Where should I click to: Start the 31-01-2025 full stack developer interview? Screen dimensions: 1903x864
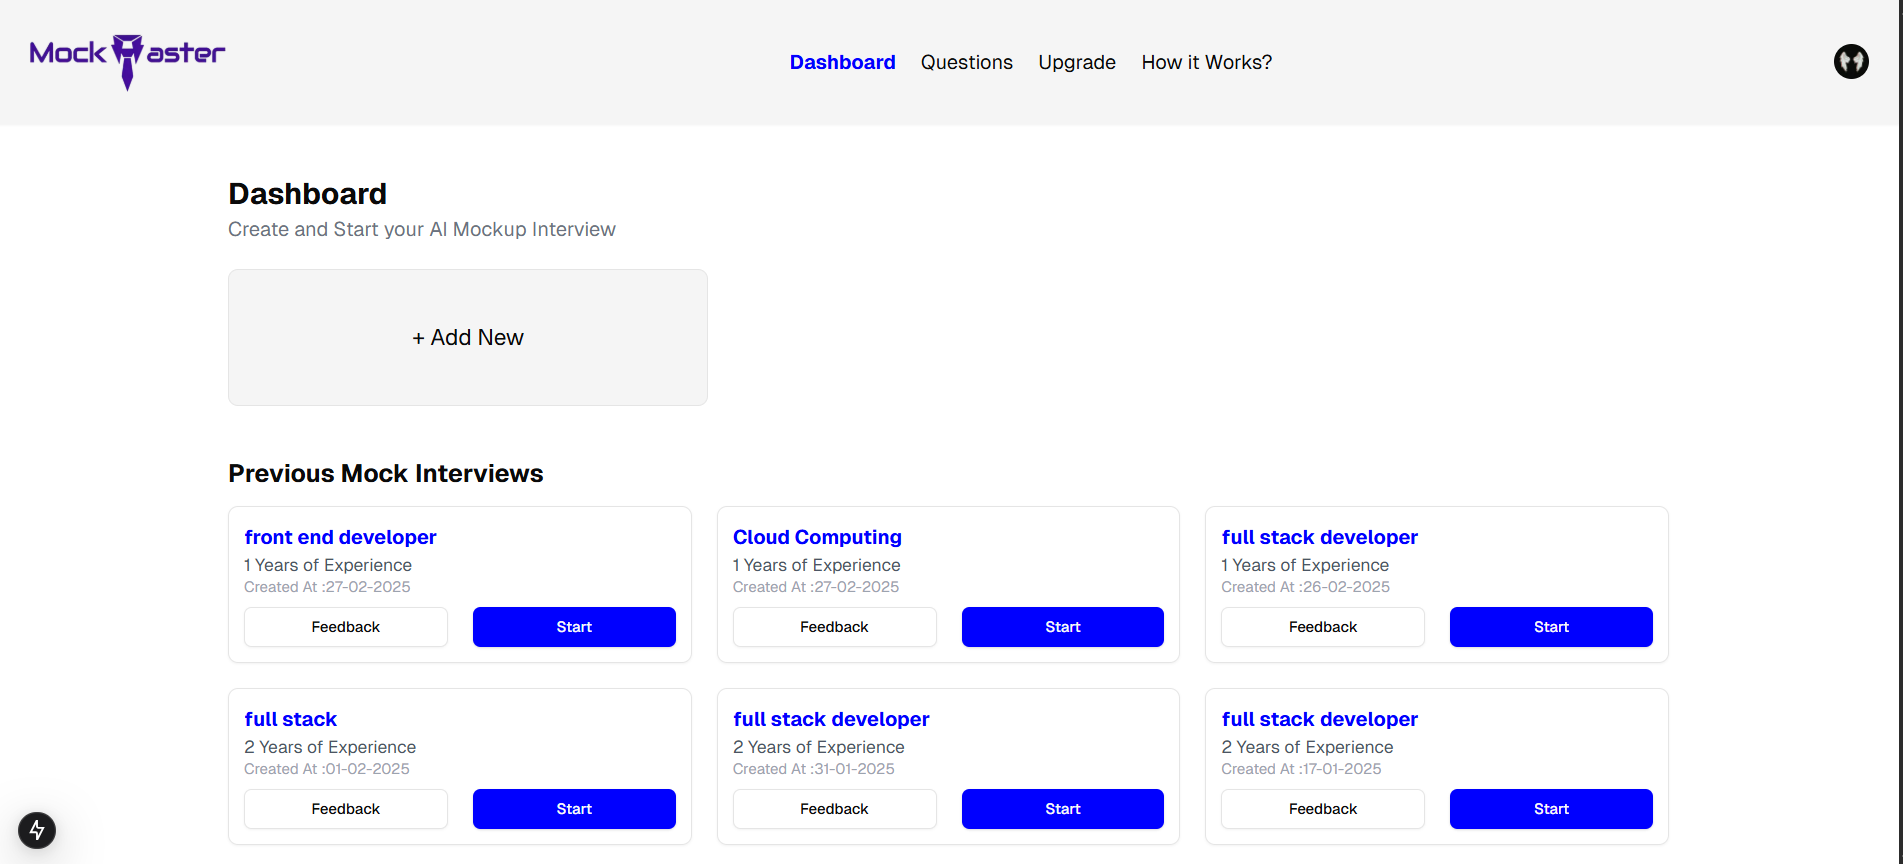tap(1063, 809)
